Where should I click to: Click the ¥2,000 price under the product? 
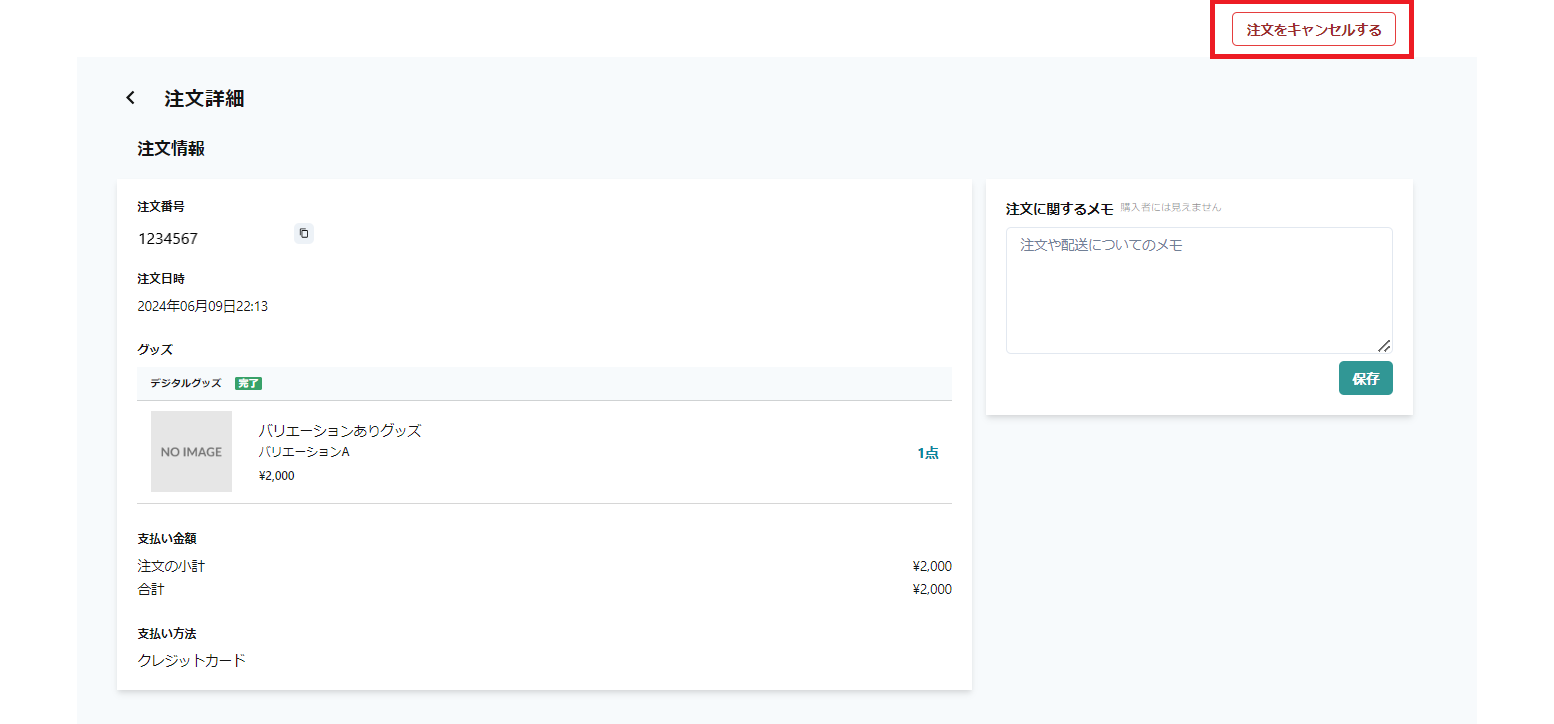pyautogui.click(x=276, y=476)
